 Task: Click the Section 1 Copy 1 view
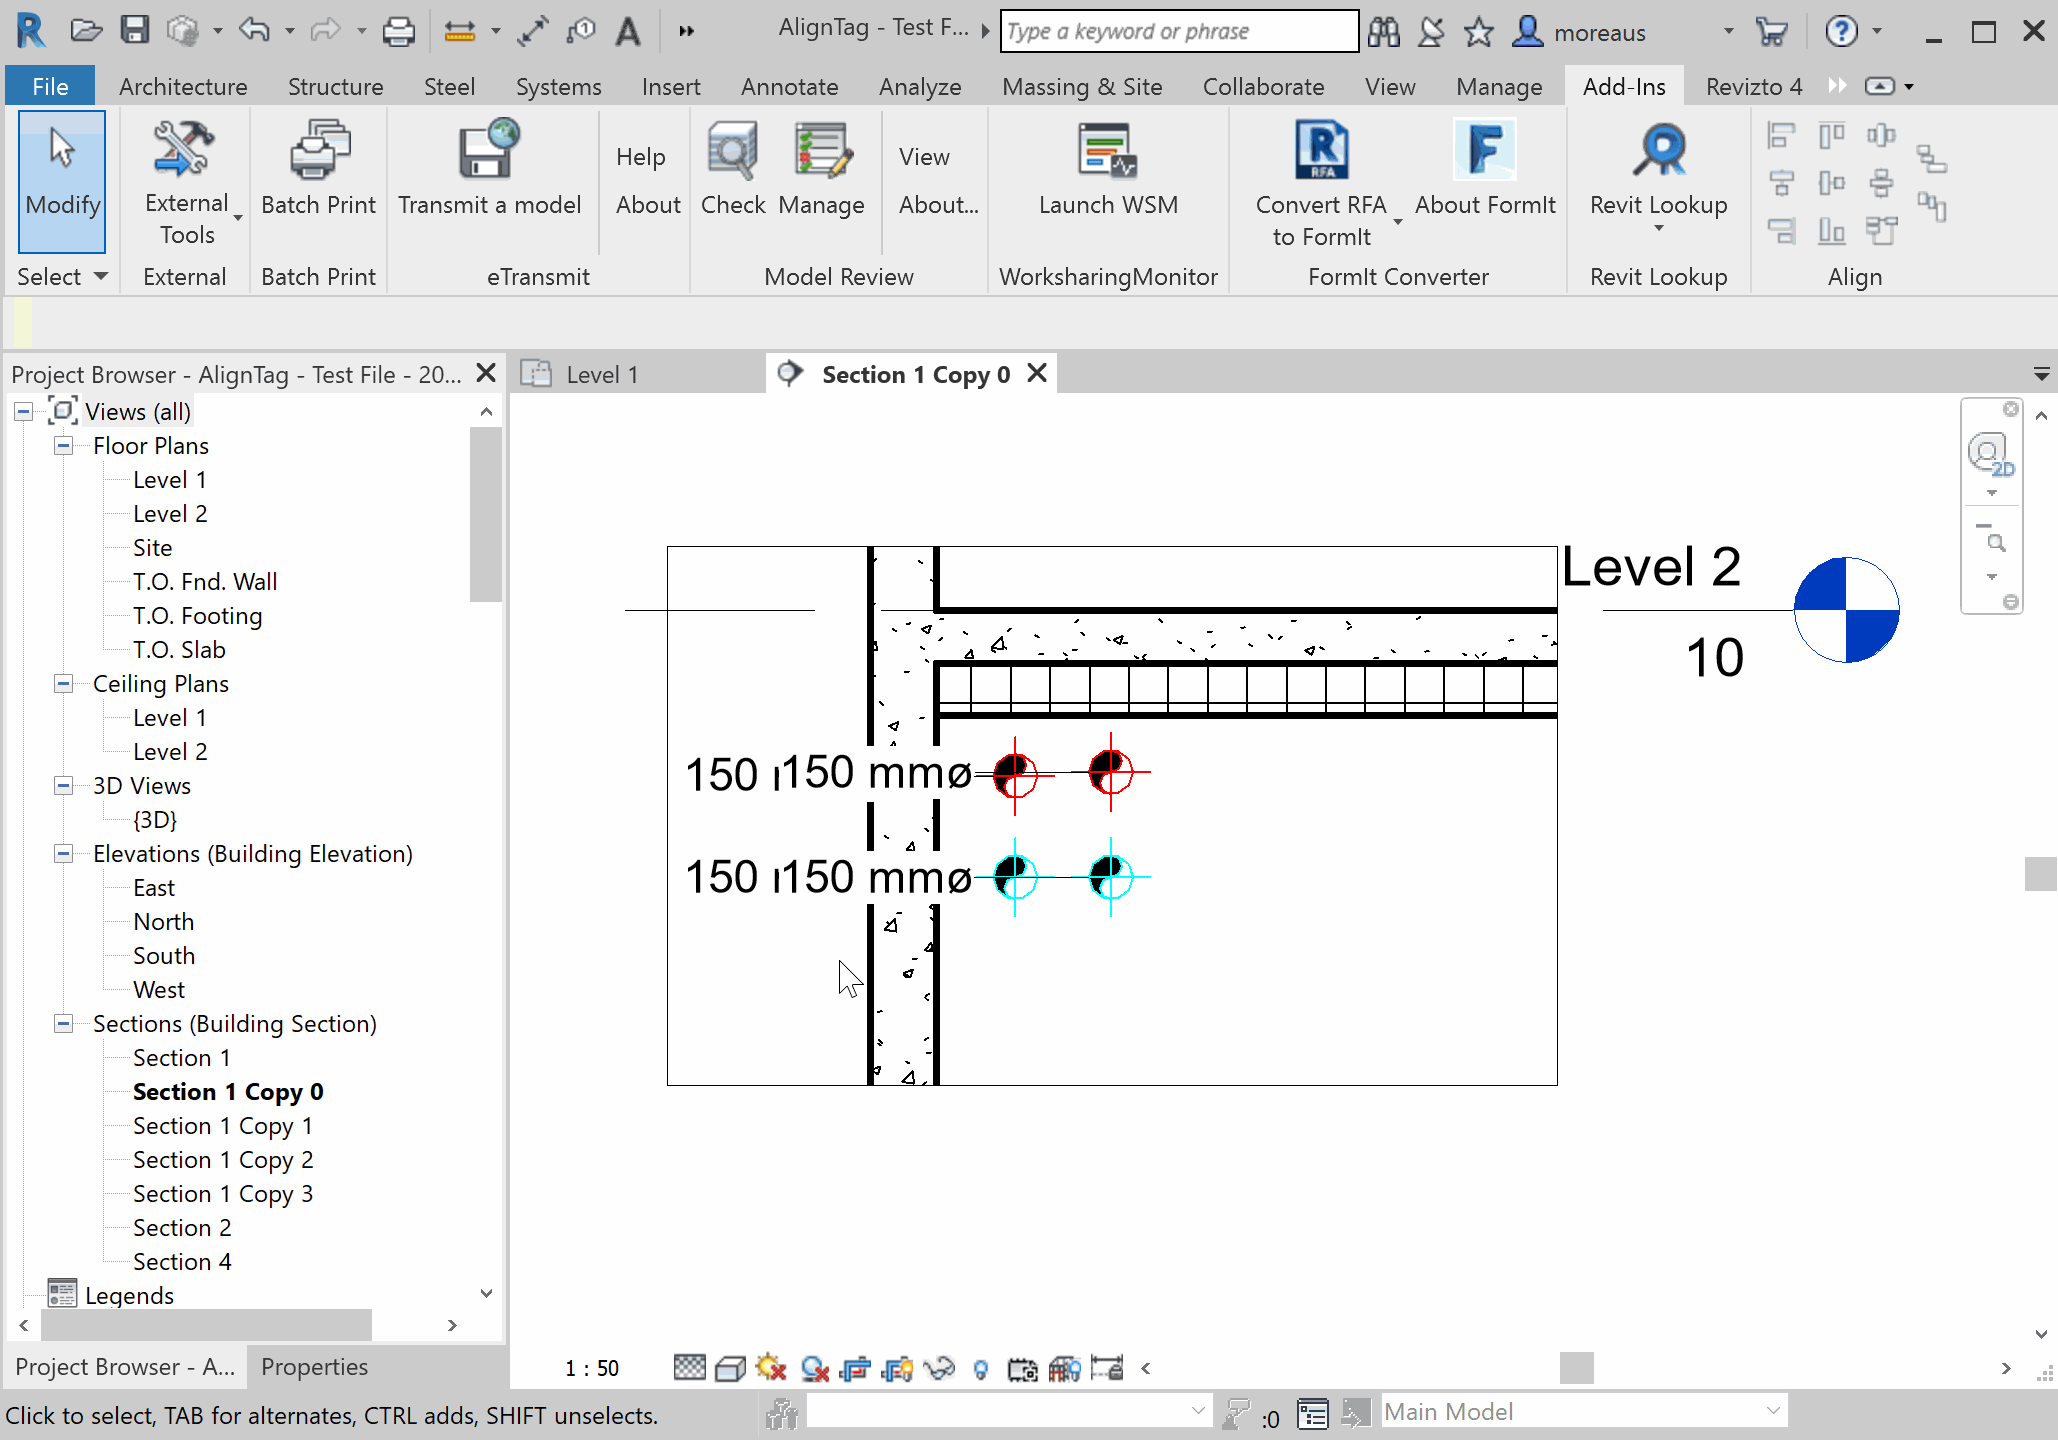(x=224, y=1126)
